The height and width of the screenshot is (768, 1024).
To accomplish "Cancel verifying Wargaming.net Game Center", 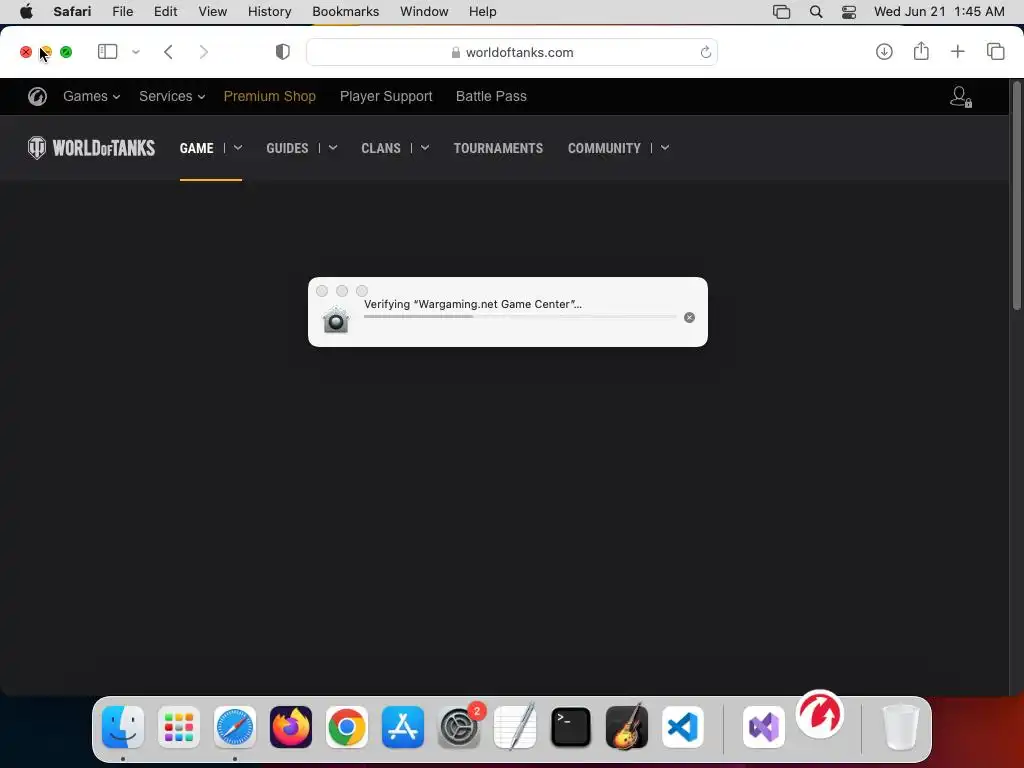I will pyautogui.click(x=689, y=317).
